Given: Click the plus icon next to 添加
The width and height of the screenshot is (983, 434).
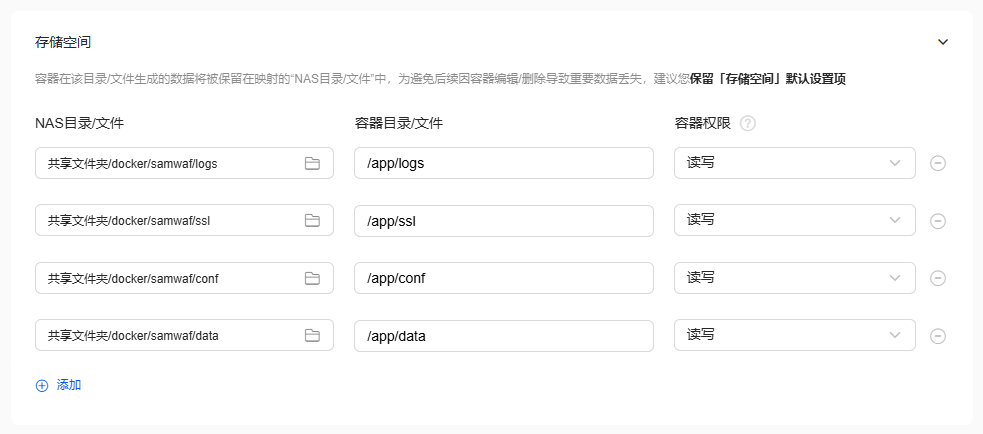Looking at the screenshot, I should [42, 386].
